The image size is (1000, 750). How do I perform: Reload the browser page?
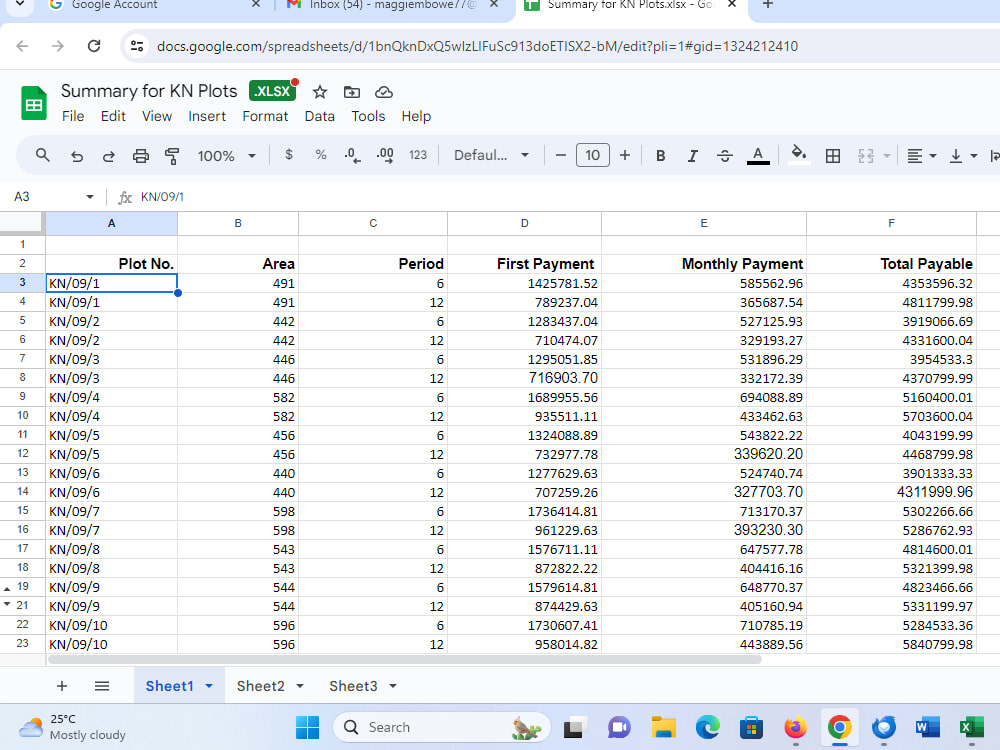[x=94, y=46]
